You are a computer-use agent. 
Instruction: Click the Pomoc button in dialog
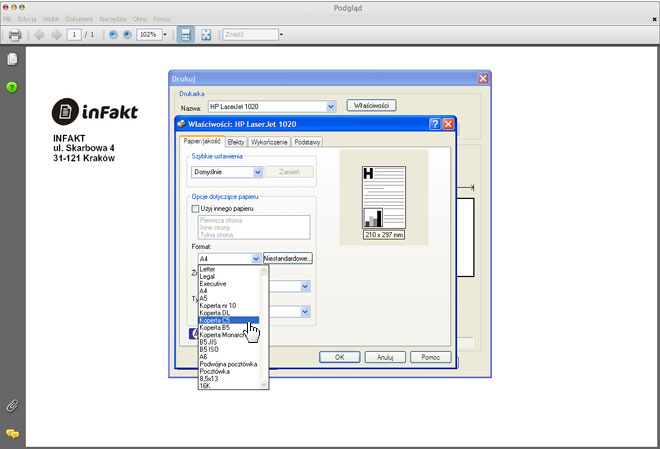point(431,357)
